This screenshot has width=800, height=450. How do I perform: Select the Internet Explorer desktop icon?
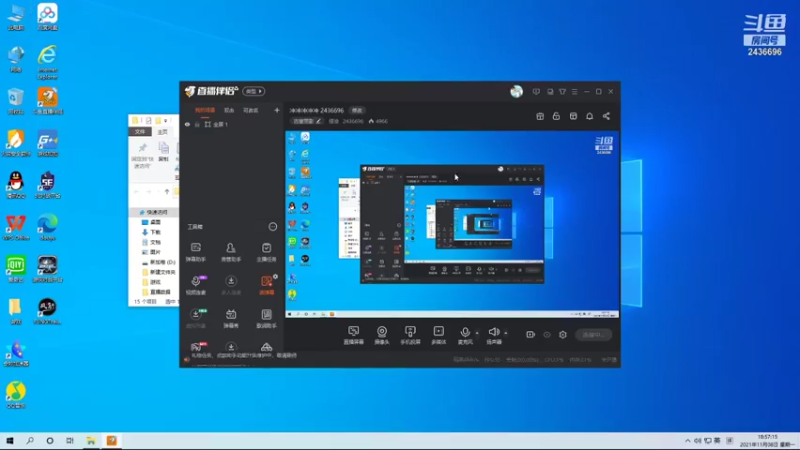47,62
